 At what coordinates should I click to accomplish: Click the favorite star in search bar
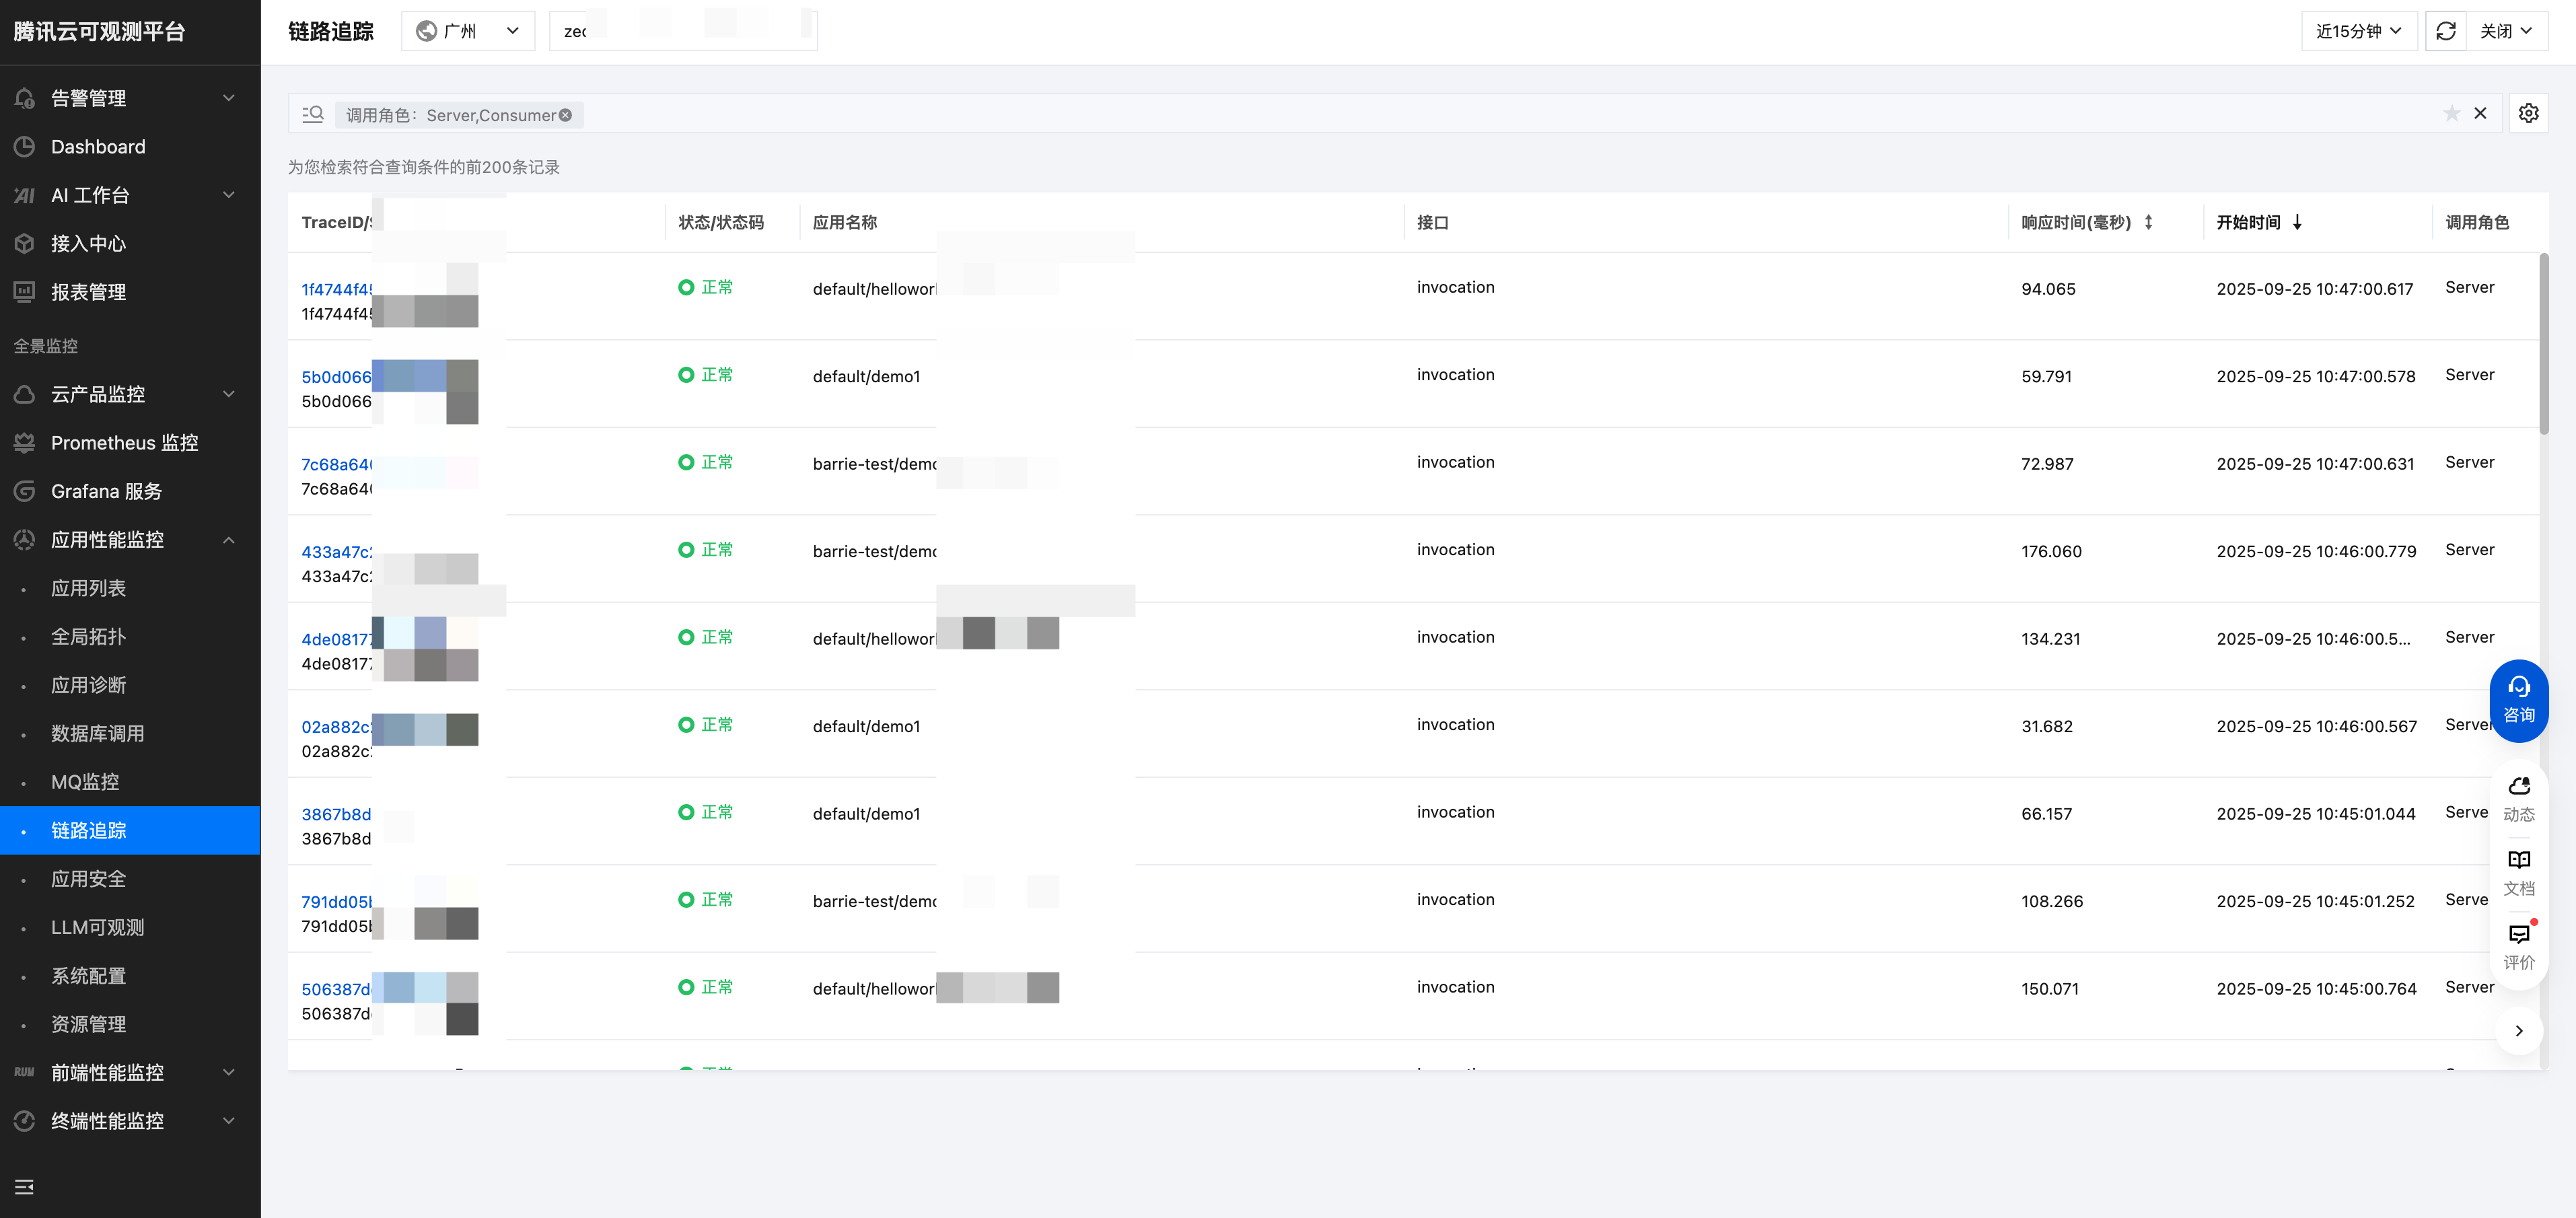[x=2451, y=114]
